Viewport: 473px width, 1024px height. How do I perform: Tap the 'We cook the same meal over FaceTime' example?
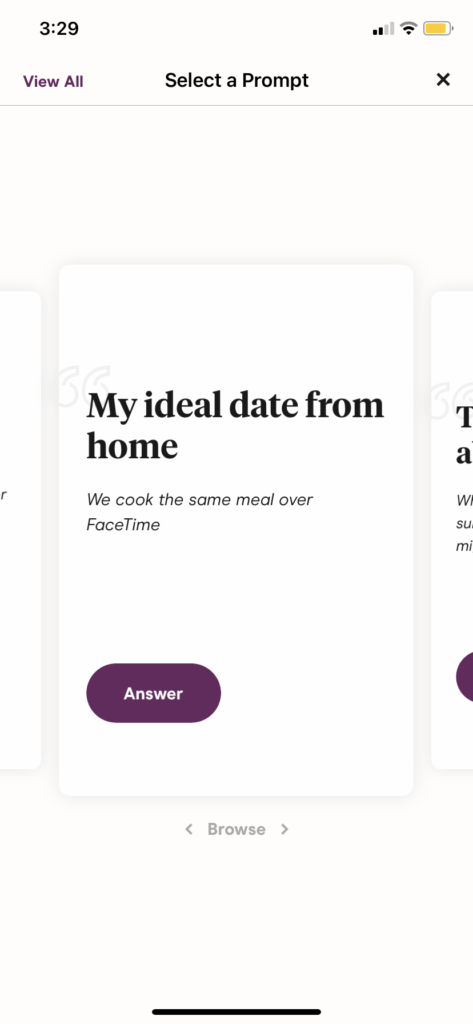[200, 512]
